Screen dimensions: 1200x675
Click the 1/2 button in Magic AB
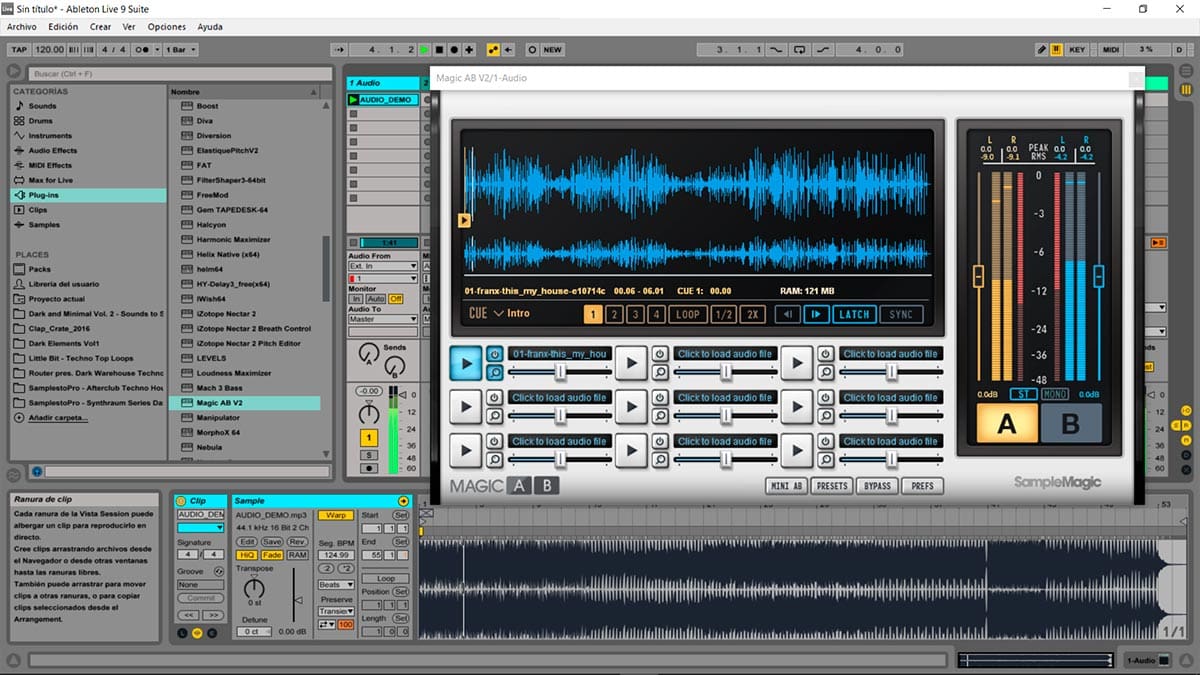coord(722,314)
